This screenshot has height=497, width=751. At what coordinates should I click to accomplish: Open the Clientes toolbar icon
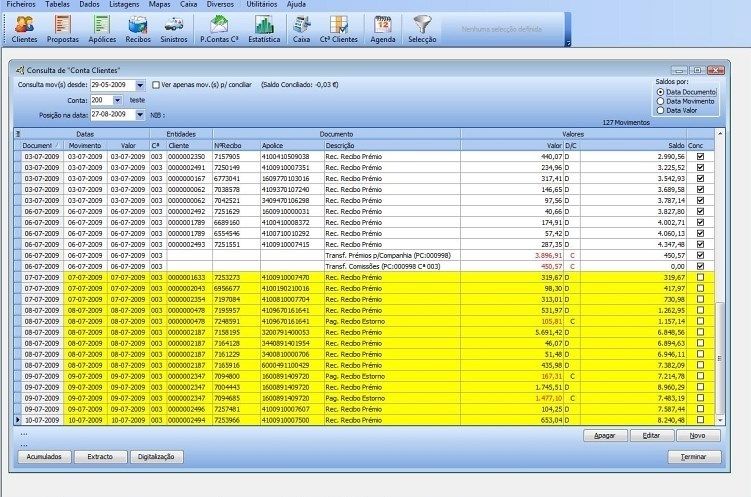coord(24,27)
